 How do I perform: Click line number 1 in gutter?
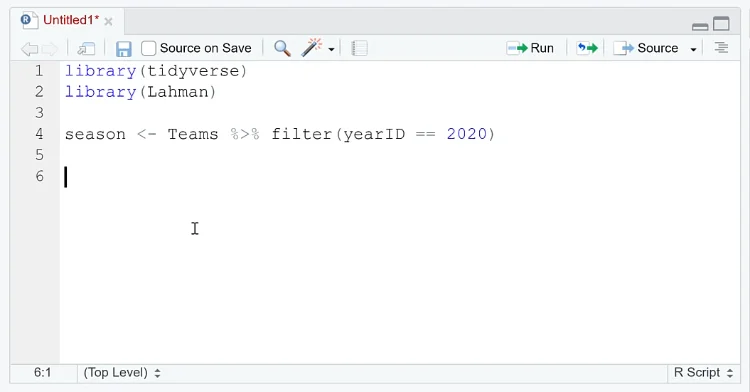(39, 71)
